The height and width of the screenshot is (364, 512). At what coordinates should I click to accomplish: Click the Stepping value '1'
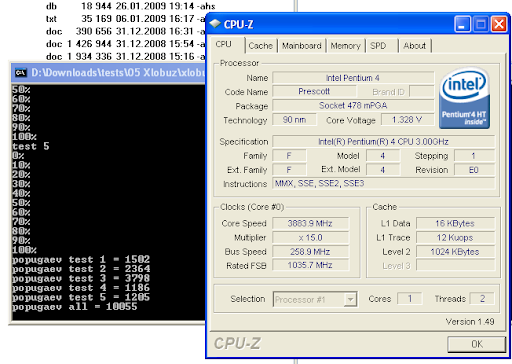click(474, 156)
